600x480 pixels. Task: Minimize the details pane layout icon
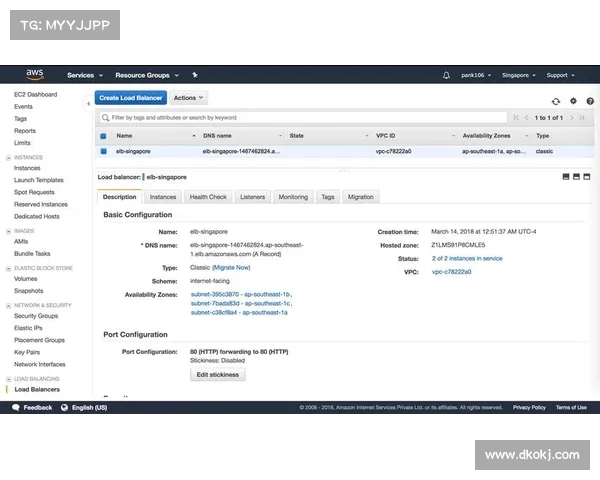(x=566, y=176)
